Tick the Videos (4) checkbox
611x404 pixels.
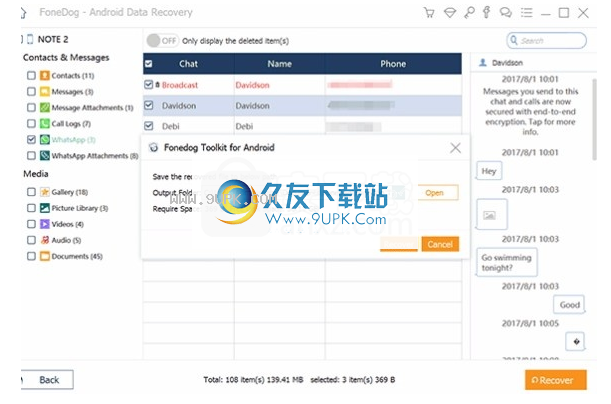pos(31,224)
